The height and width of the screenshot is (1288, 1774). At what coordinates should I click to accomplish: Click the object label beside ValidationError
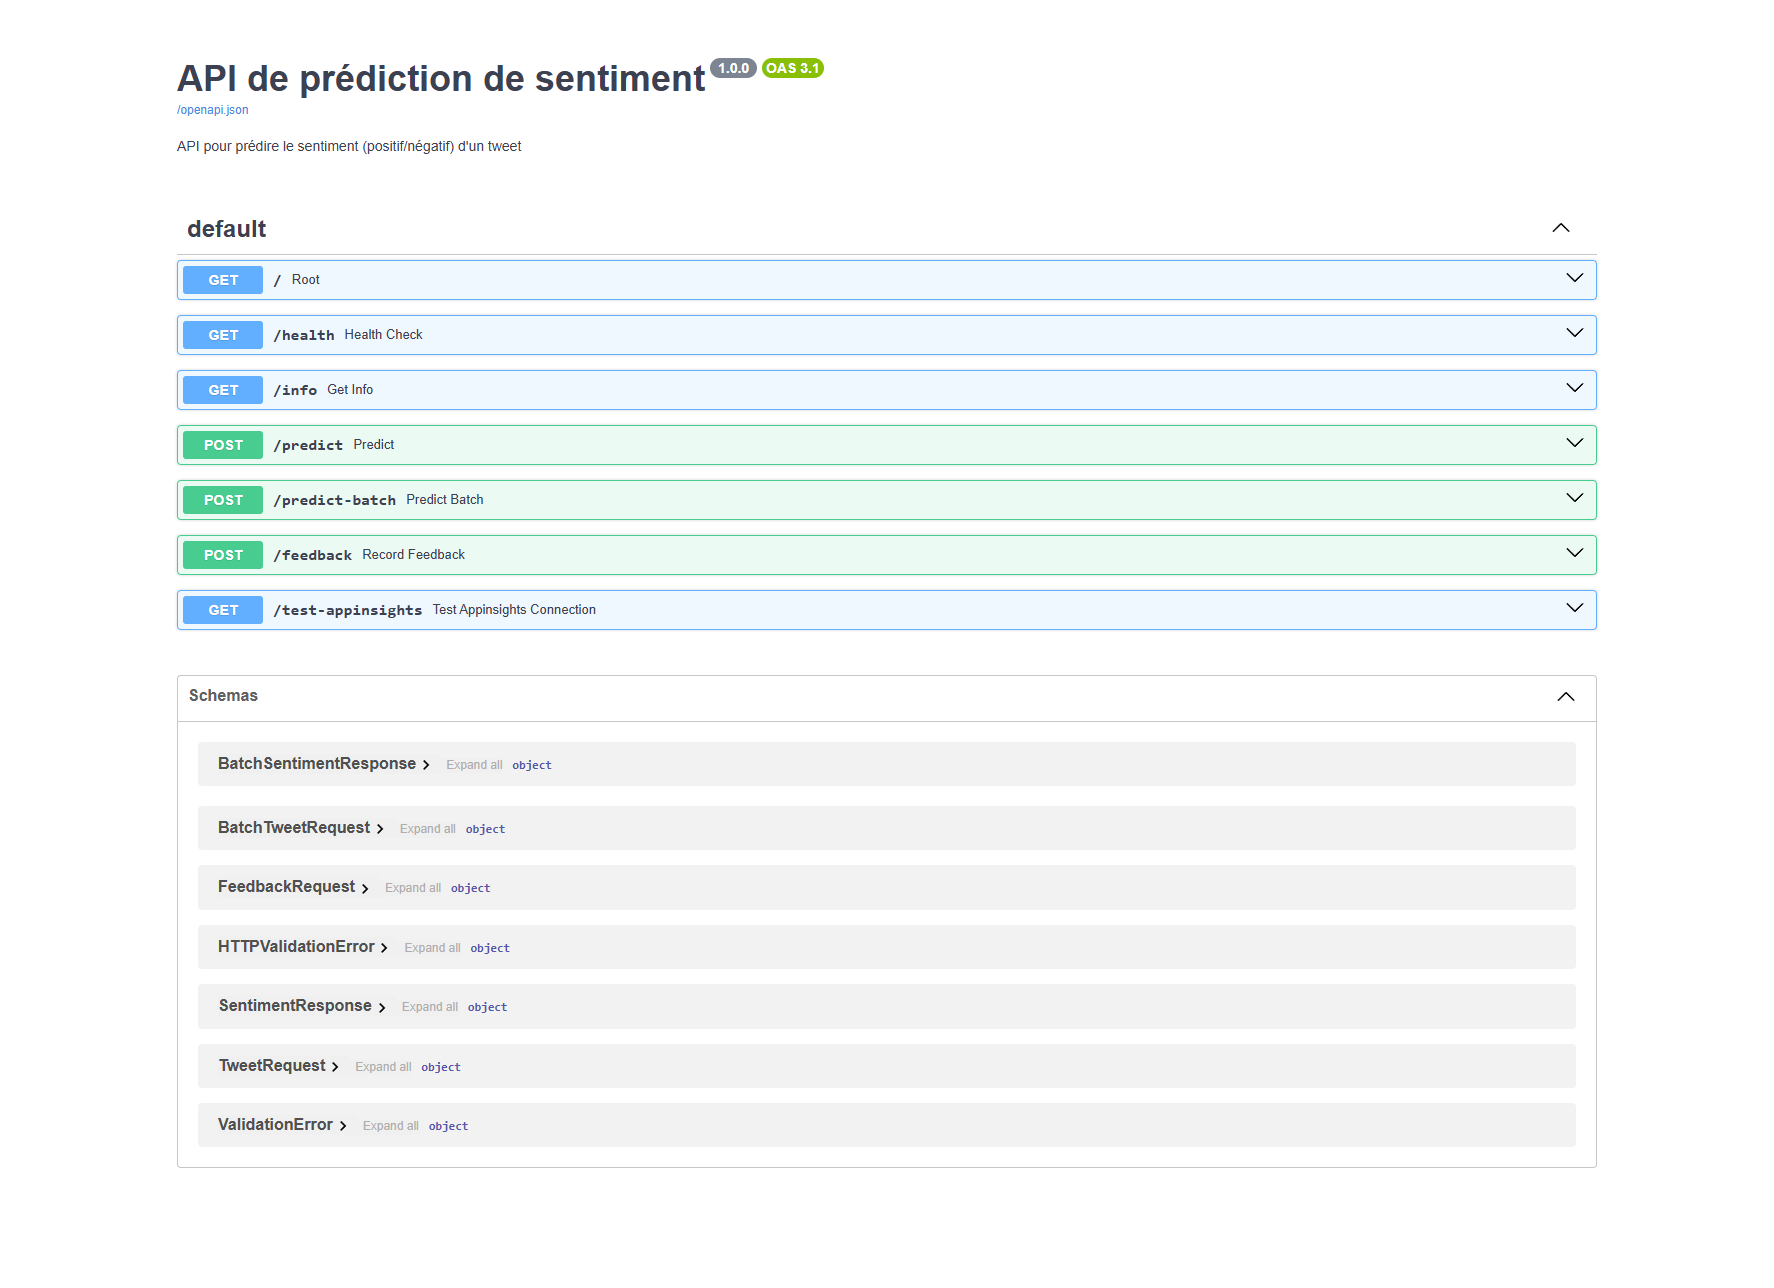(448, 1126)
